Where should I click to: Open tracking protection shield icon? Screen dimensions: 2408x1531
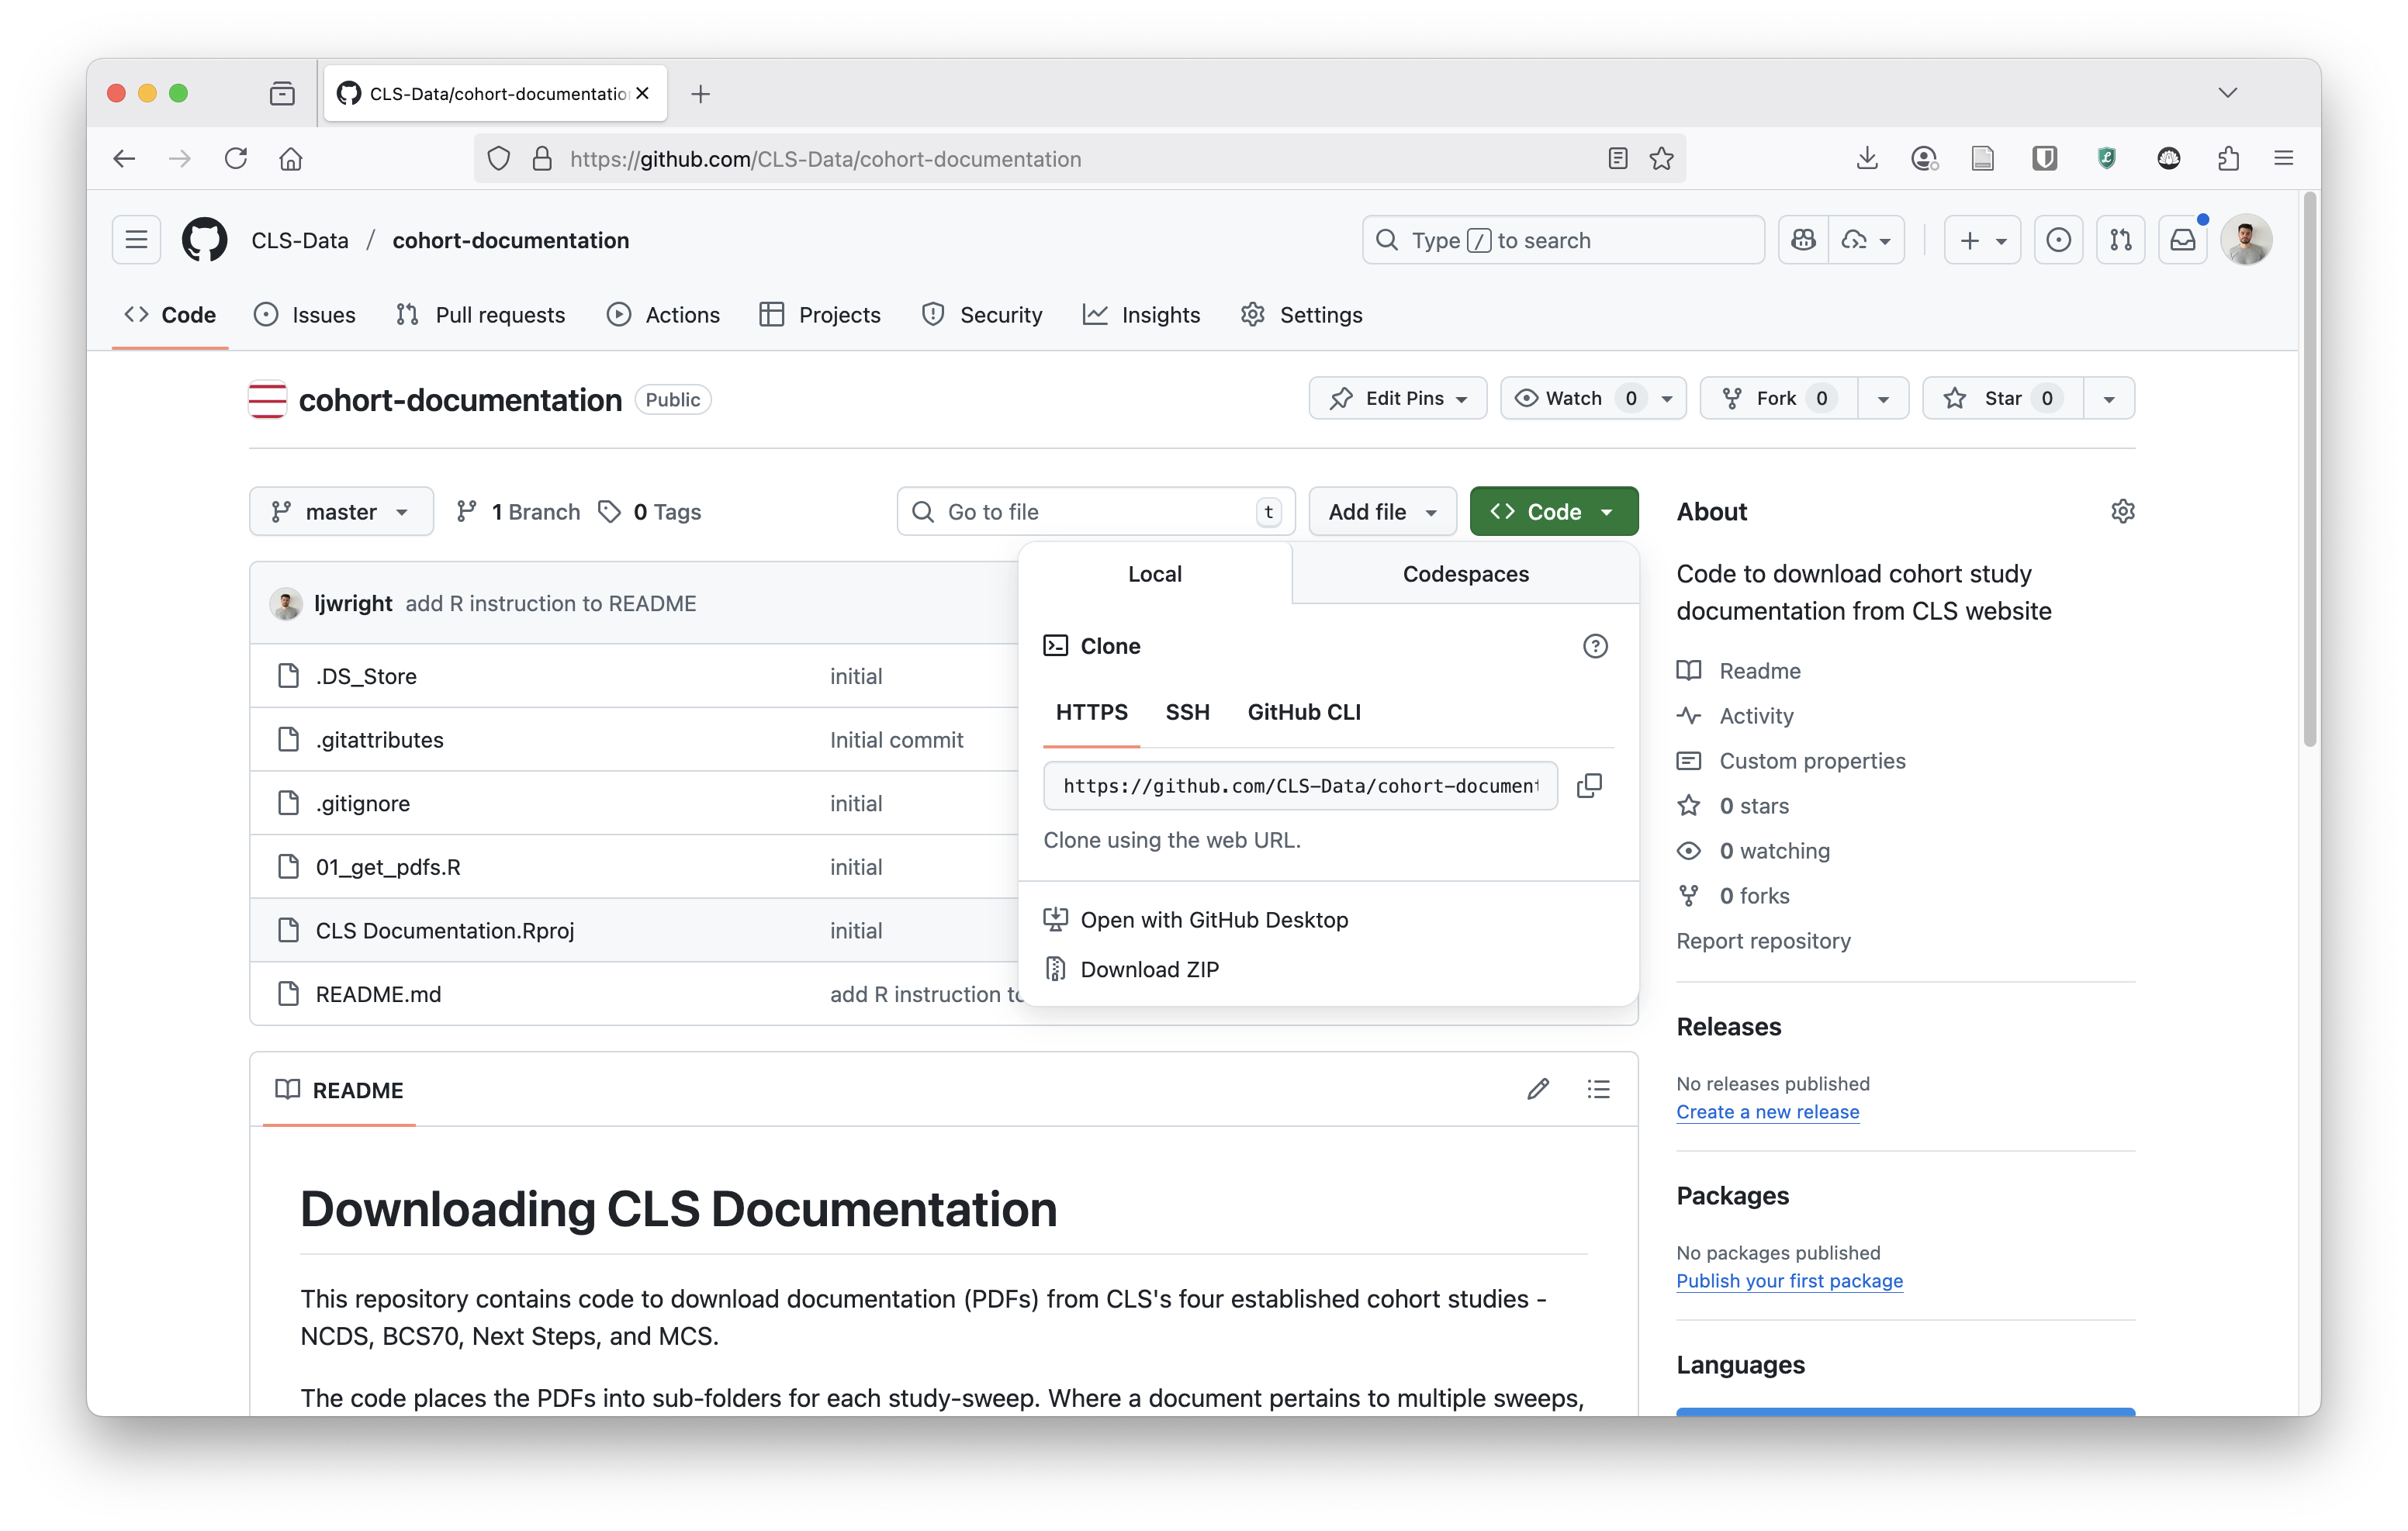click(498, 158)
